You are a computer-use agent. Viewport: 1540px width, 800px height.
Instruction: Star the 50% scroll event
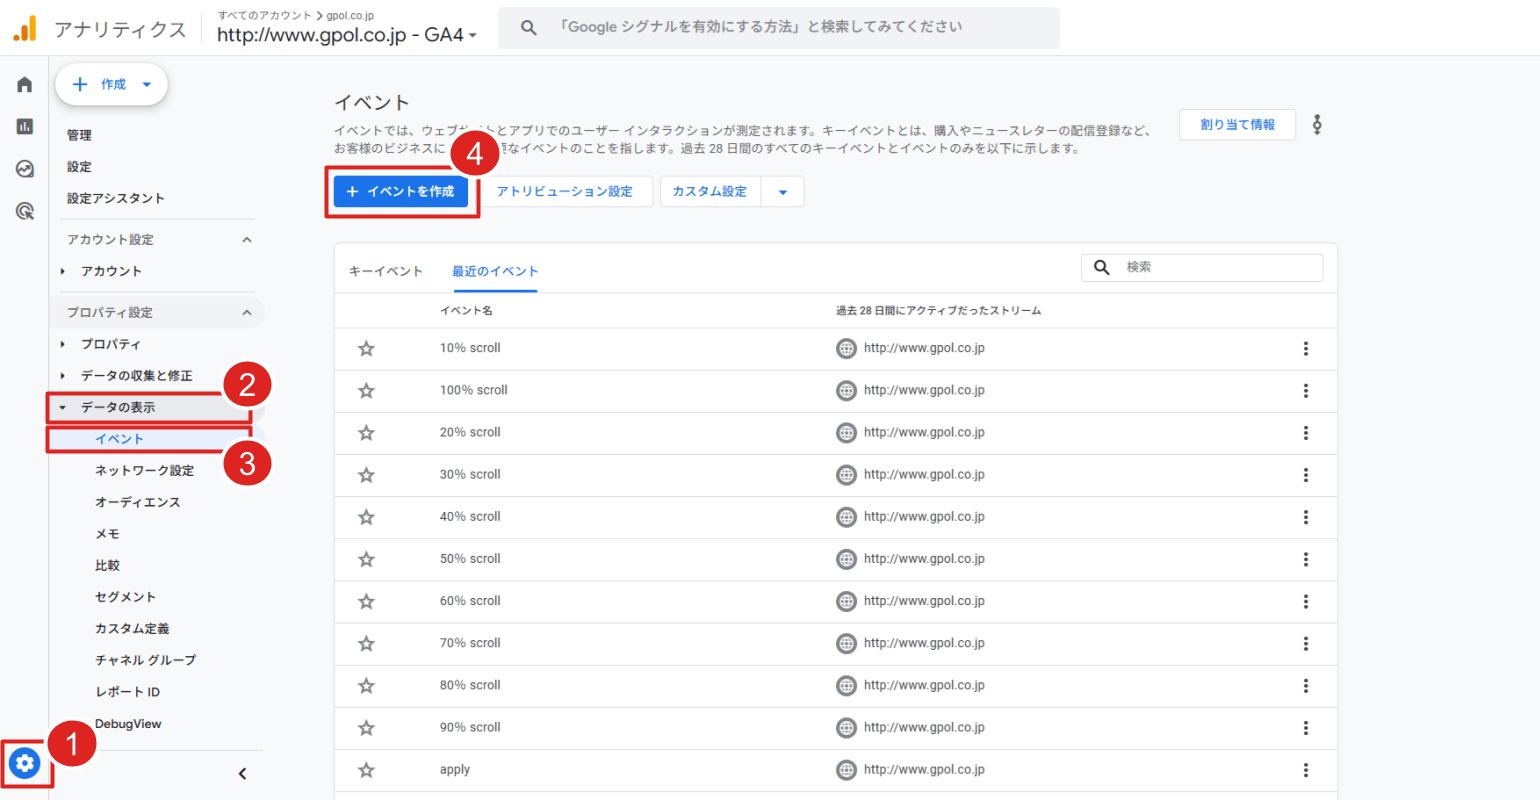[x=366, y=558]
